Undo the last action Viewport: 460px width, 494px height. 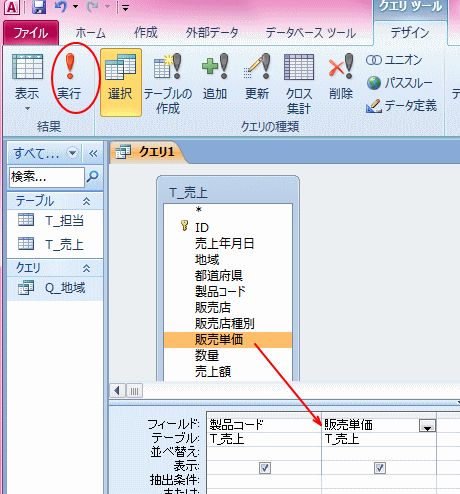point(61,7)
